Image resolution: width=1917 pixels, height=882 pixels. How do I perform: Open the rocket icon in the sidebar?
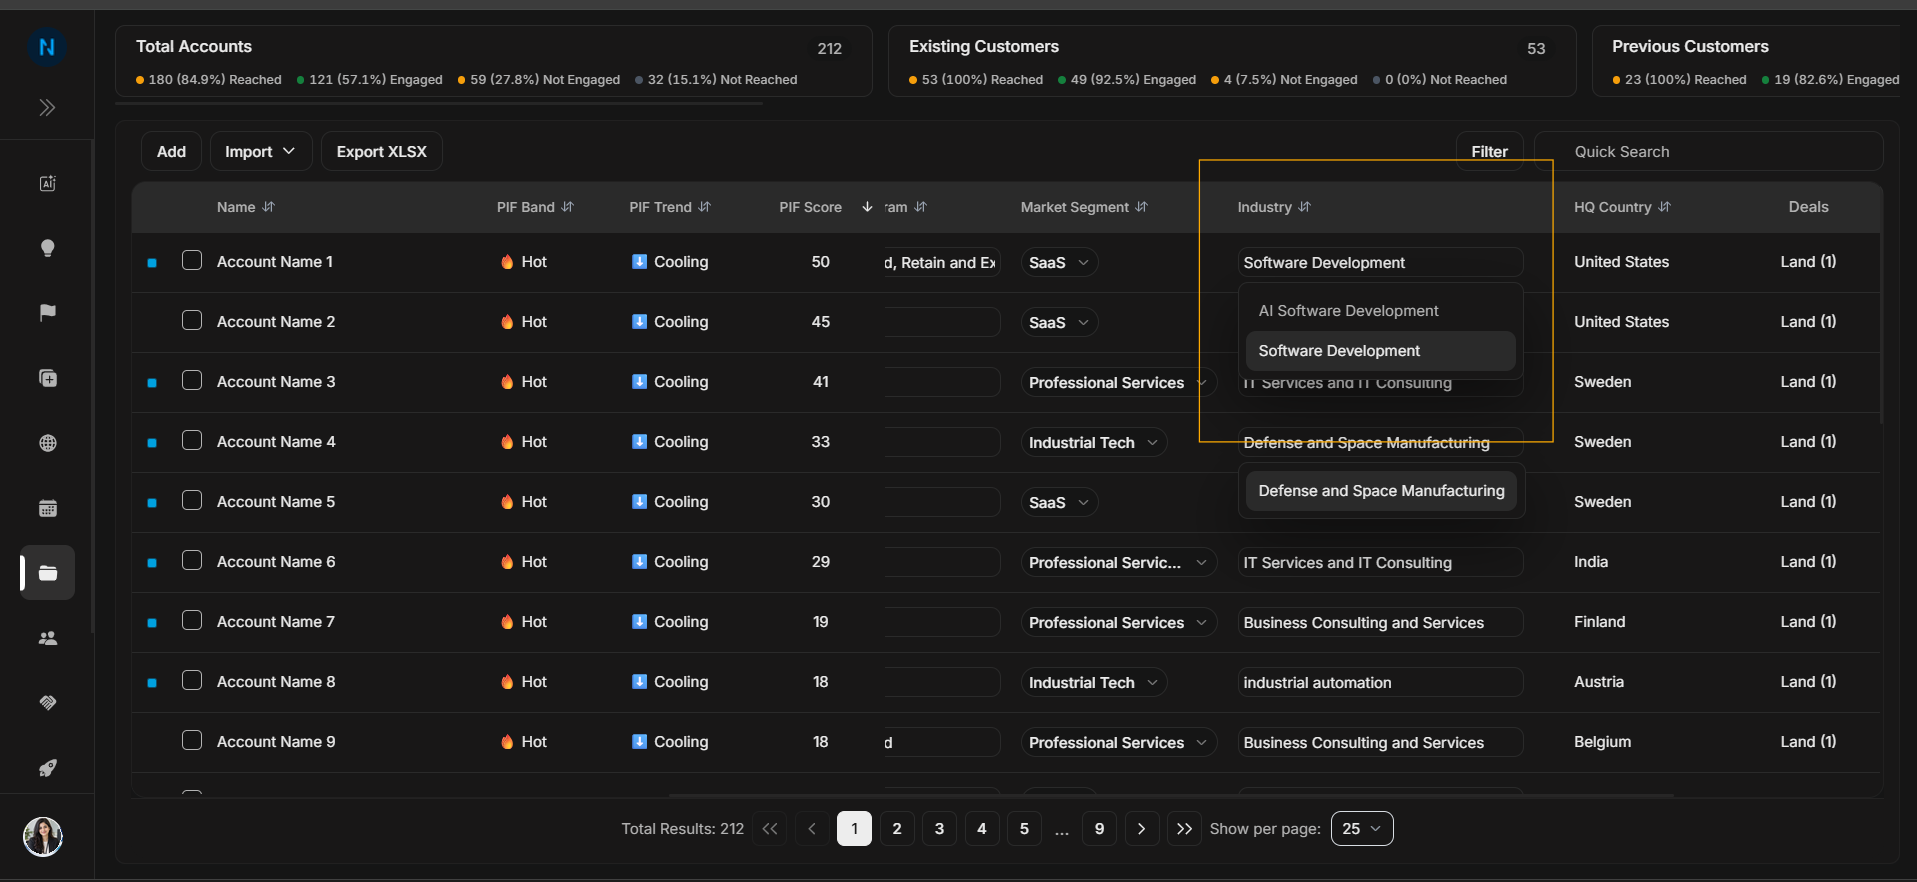[47, 768]
